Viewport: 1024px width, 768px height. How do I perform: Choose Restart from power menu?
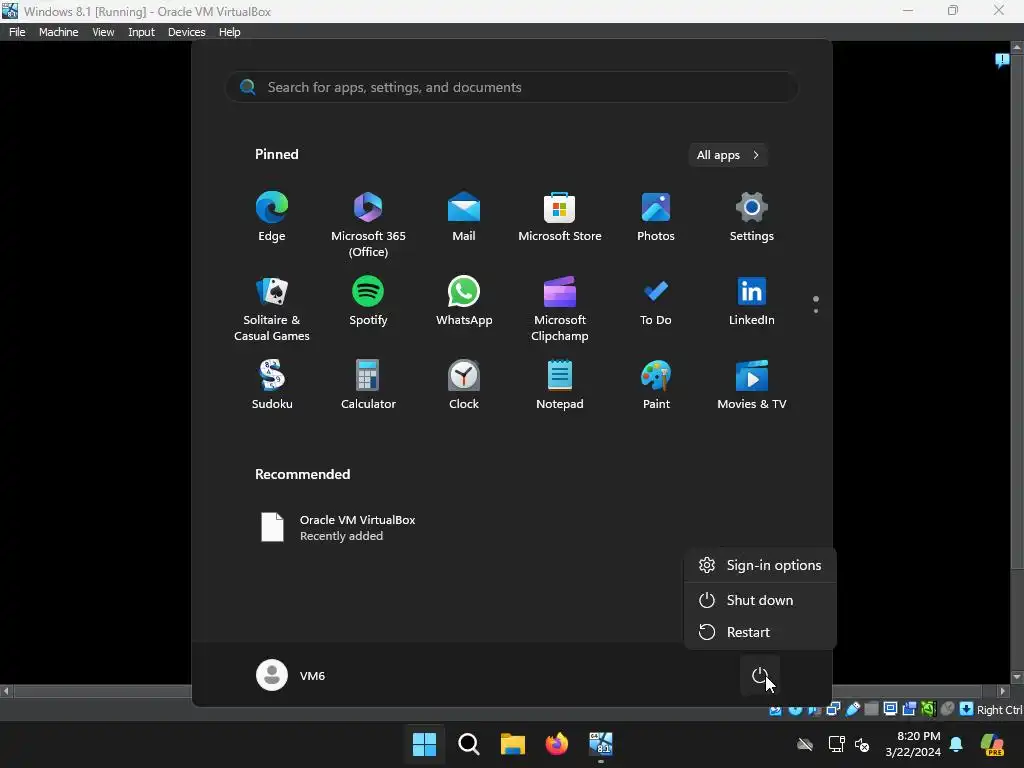(760, 632)
